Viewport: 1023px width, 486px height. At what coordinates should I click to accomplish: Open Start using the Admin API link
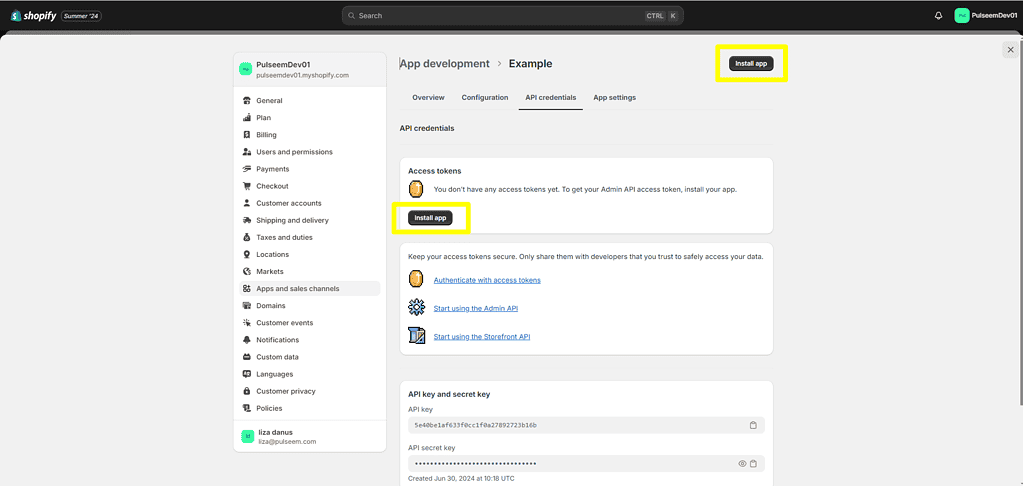(476, 308)
